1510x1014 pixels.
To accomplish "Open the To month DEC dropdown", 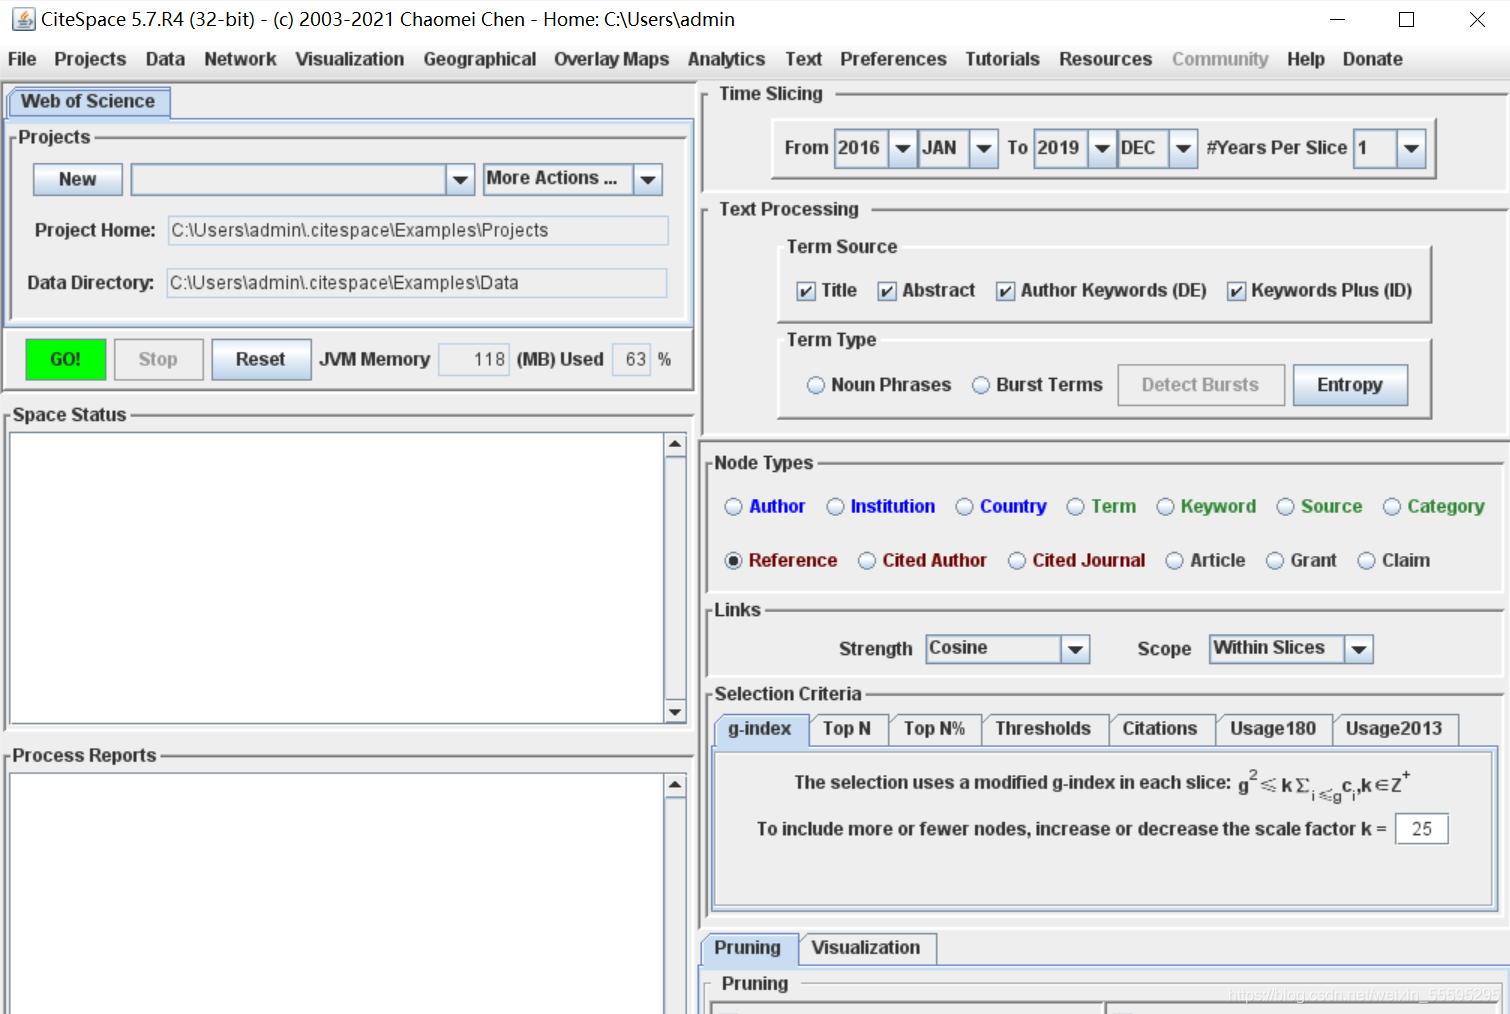I will click(1183, 148).
